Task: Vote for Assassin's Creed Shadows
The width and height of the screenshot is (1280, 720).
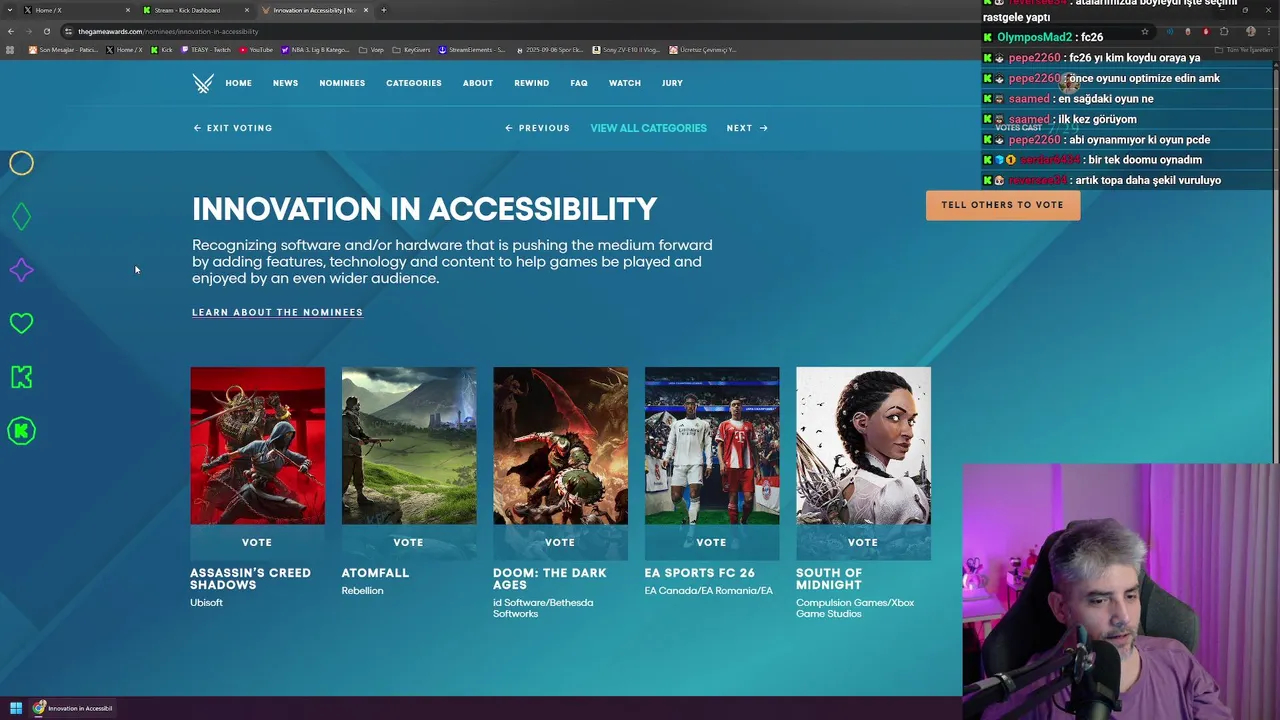Action: (257, 542)
